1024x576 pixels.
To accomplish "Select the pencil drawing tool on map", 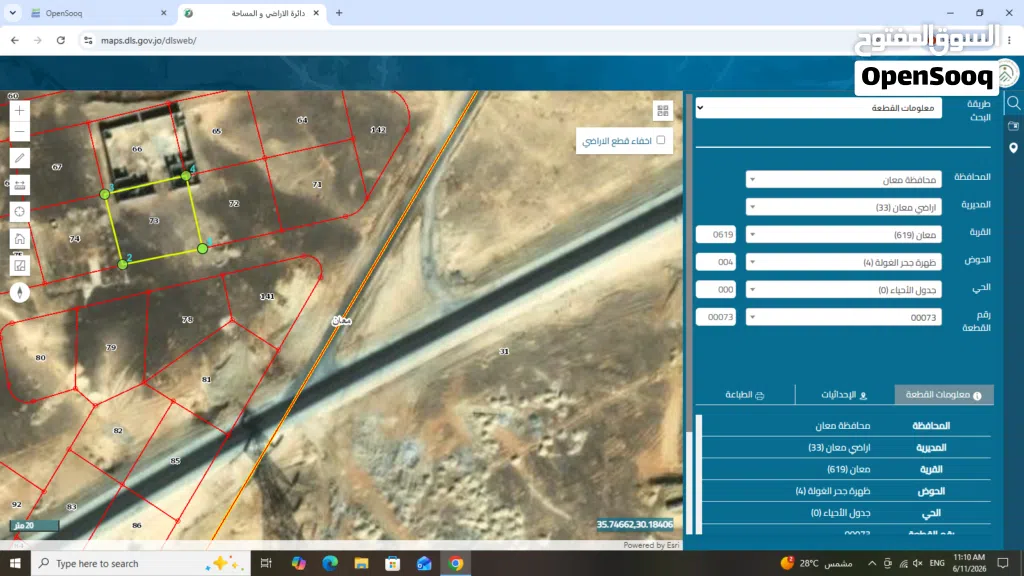I will [20, 158].
